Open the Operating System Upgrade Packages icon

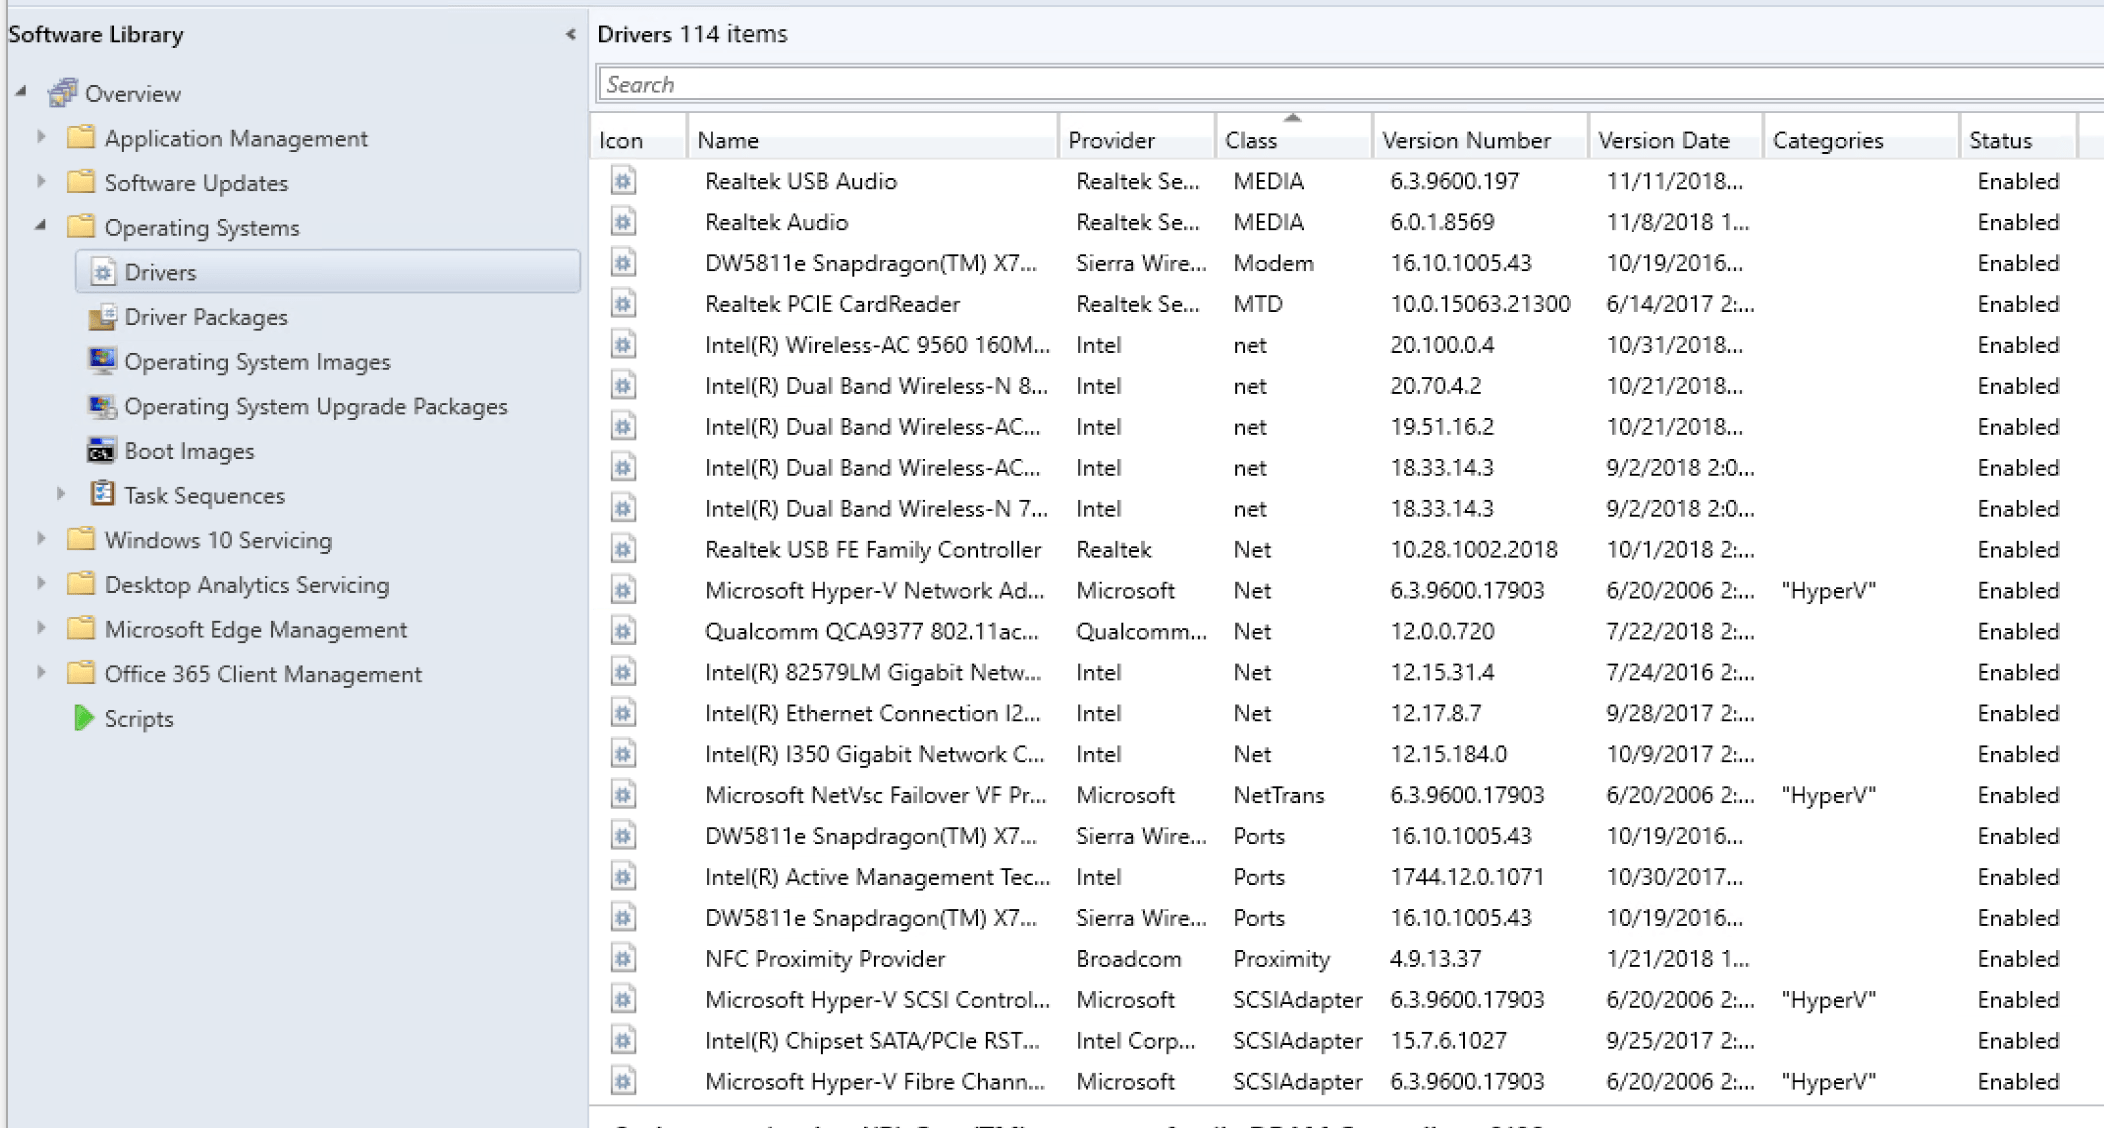pos(104,406)
